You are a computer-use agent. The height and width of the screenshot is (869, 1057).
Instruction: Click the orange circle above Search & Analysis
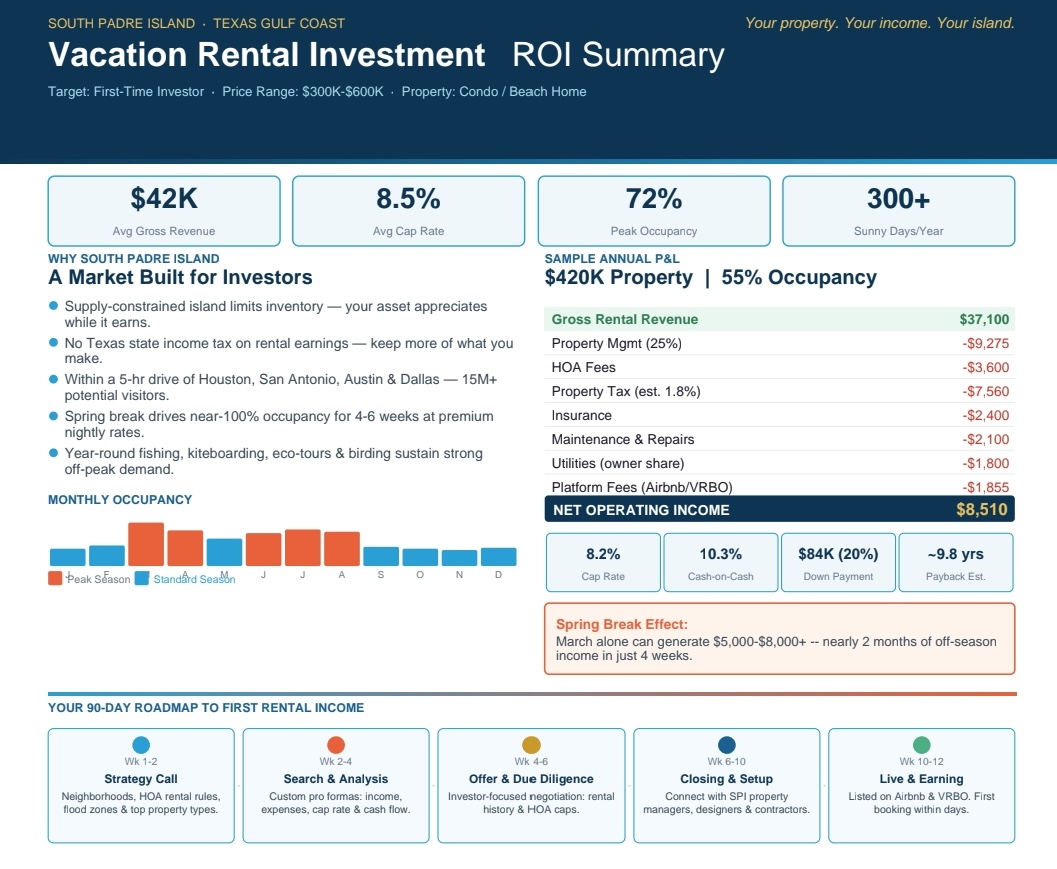[336, 744]
